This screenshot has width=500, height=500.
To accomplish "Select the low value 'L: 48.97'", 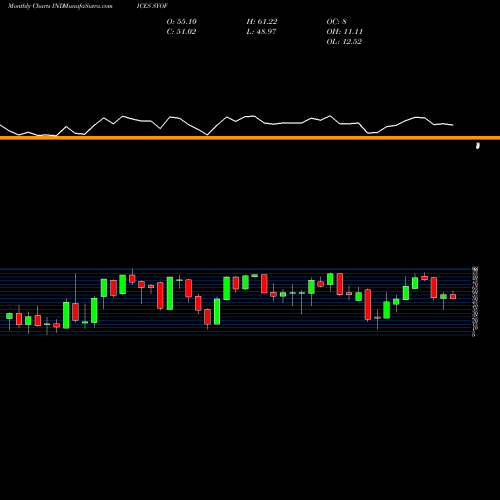I will point(261,32).
